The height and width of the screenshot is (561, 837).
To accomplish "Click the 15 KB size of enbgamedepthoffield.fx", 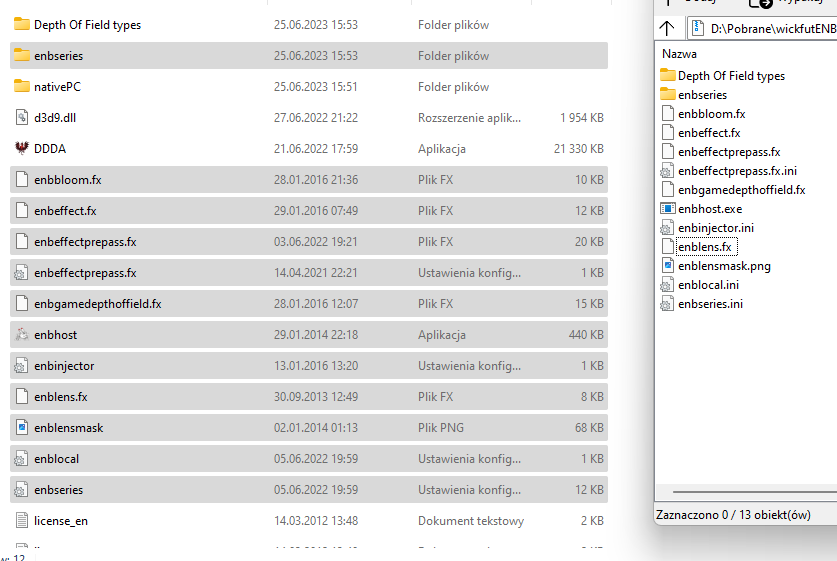I will [x=589, y=304].
